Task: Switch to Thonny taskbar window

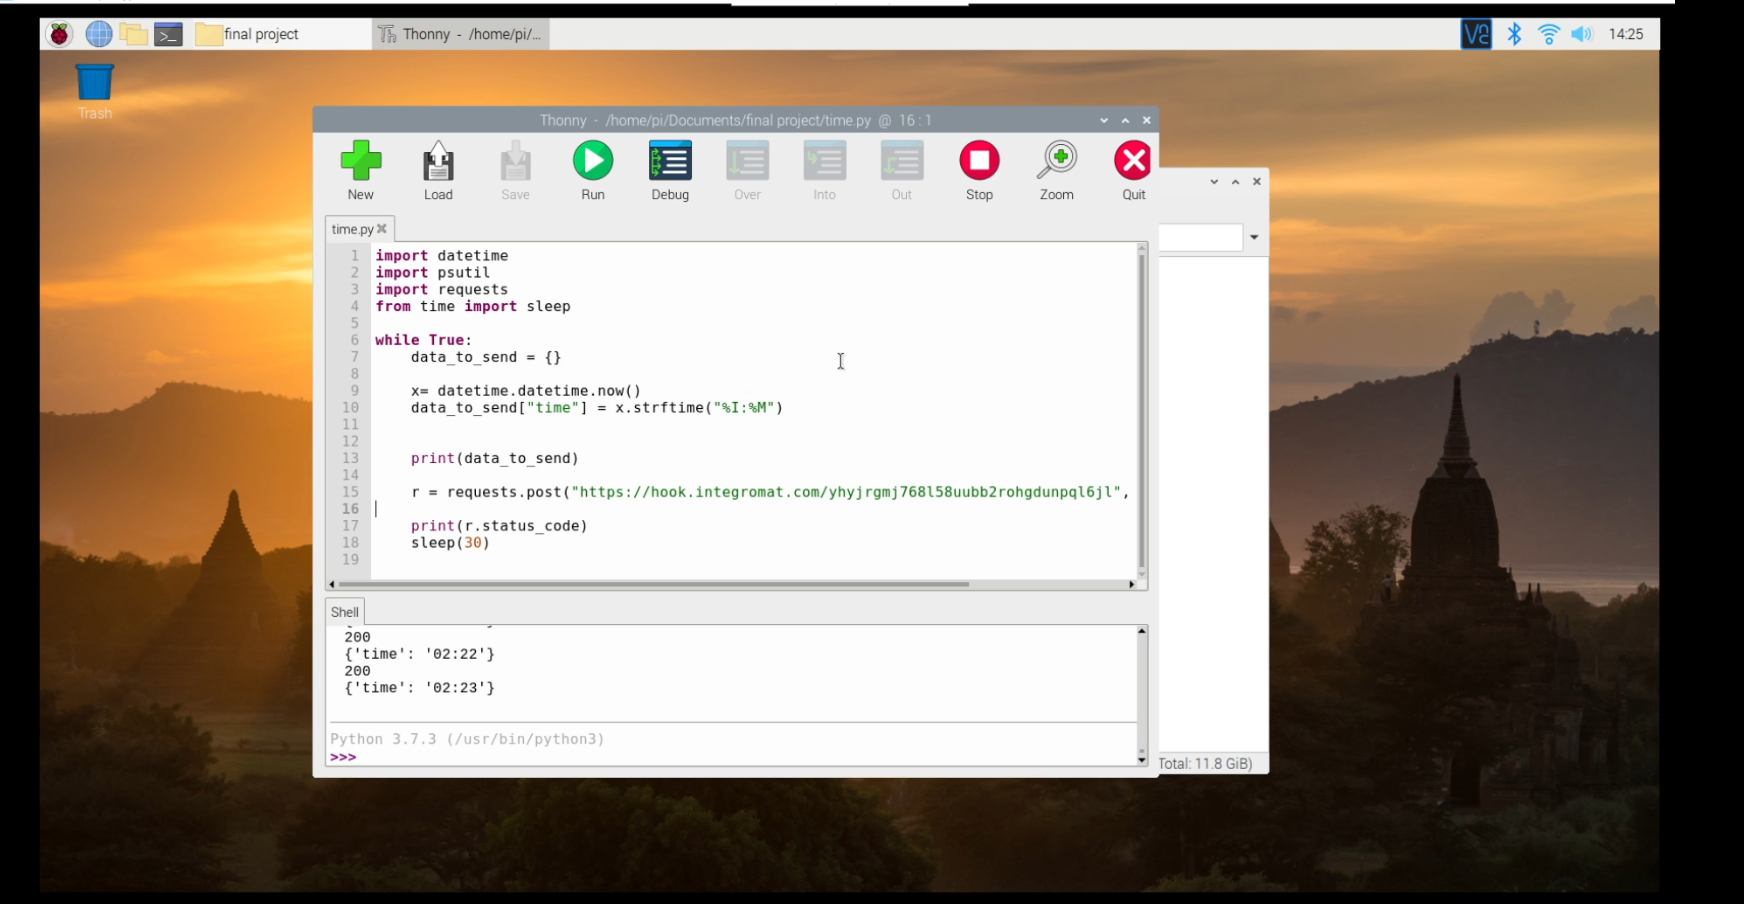Action: point(461,34)
